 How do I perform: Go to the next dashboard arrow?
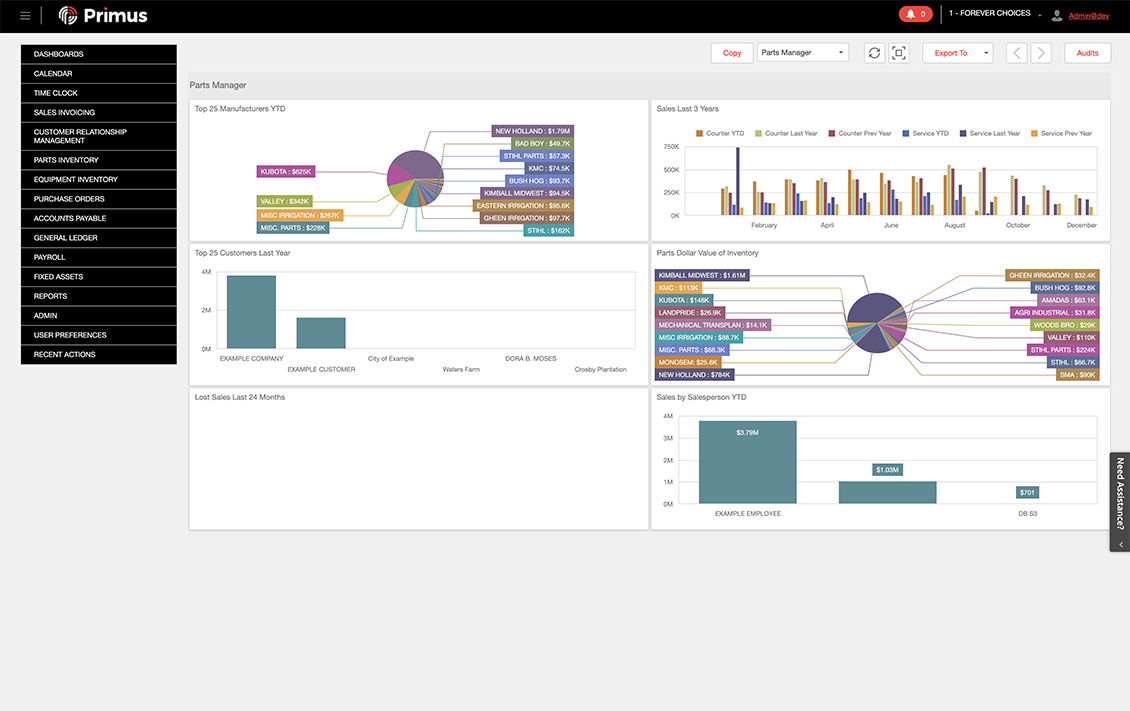point(1041,53)
